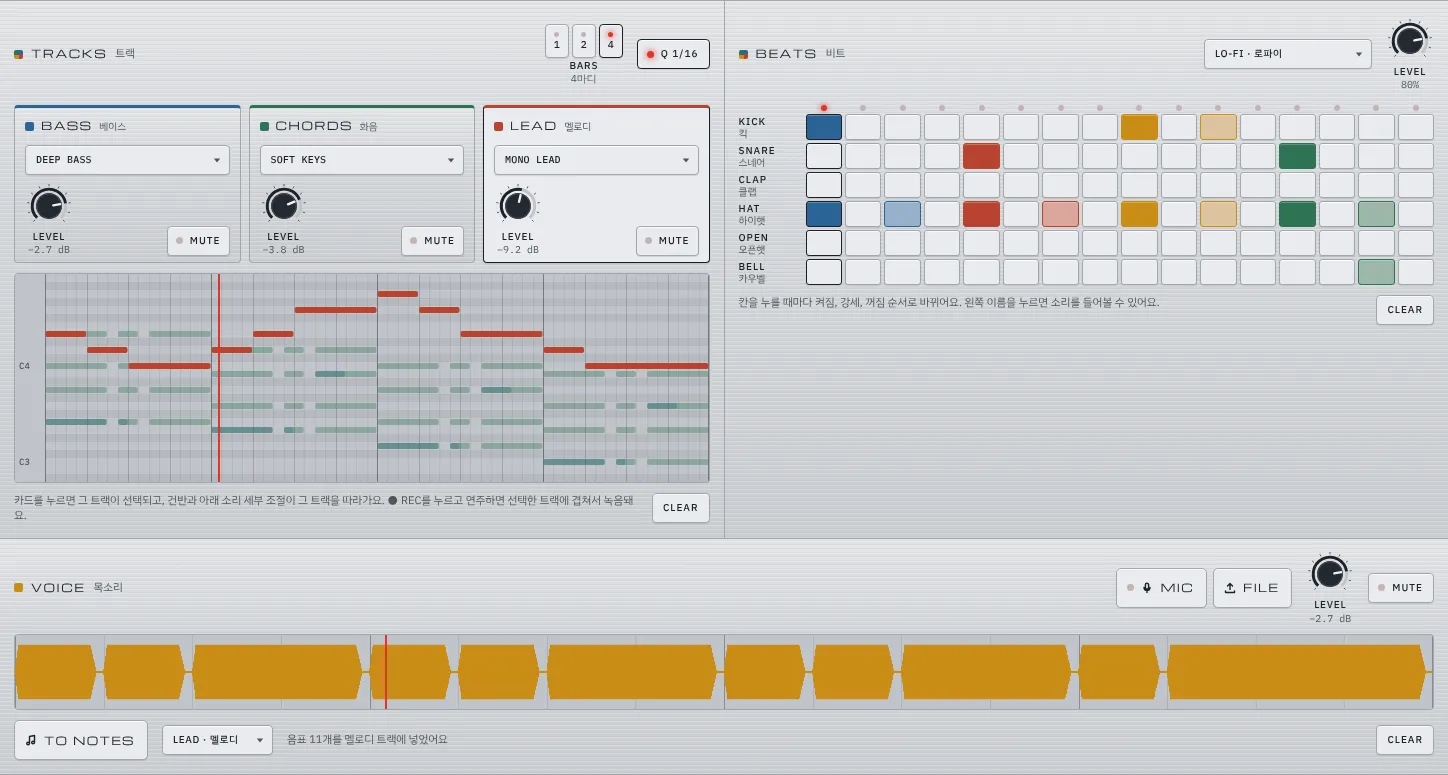This screenshot has width=1448, height=775.
Task: Mute the LEAD track
Action: pos(667,241)
